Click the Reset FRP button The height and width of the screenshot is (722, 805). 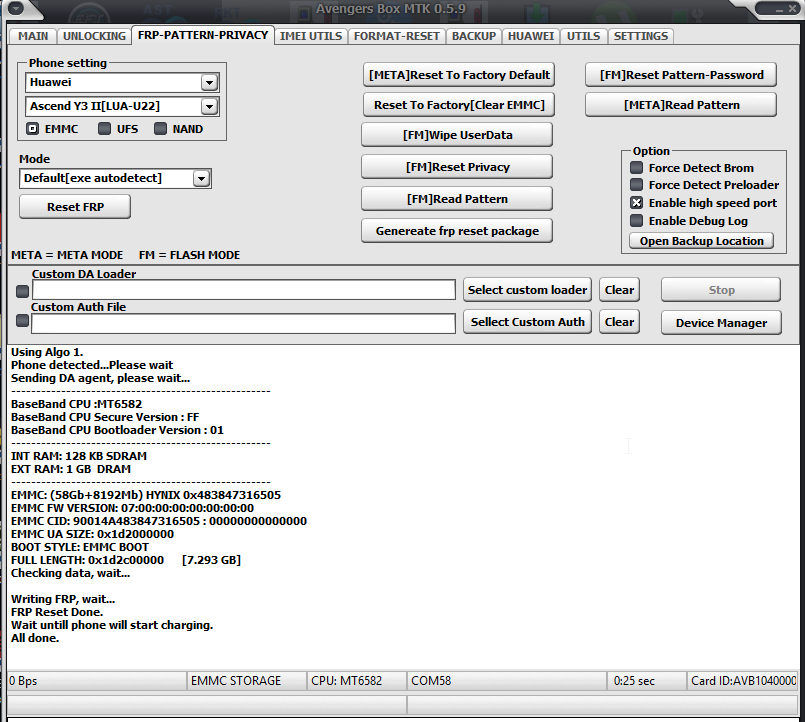tap(75, 207)
